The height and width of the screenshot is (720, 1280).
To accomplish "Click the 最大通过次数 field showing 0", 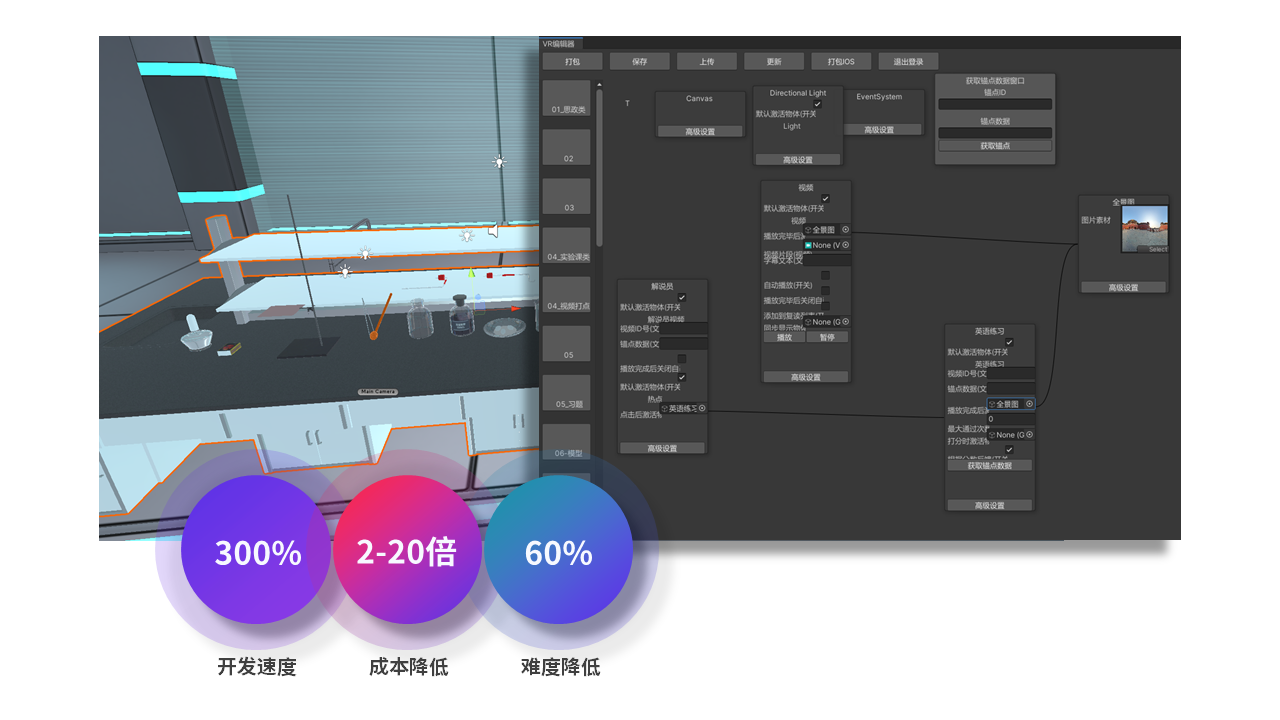I will [1011, 419].
